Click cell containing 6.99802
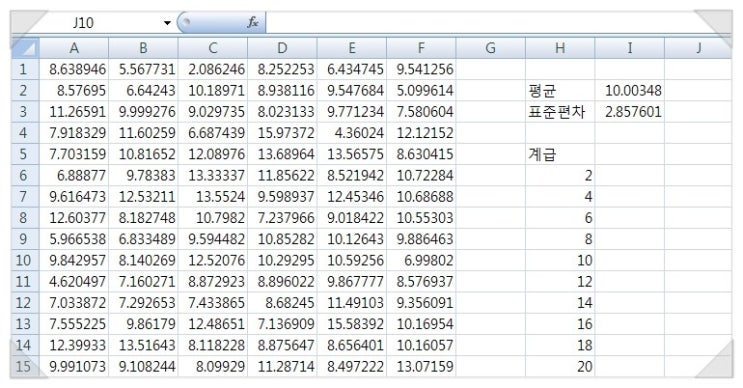 coord(421,260)
